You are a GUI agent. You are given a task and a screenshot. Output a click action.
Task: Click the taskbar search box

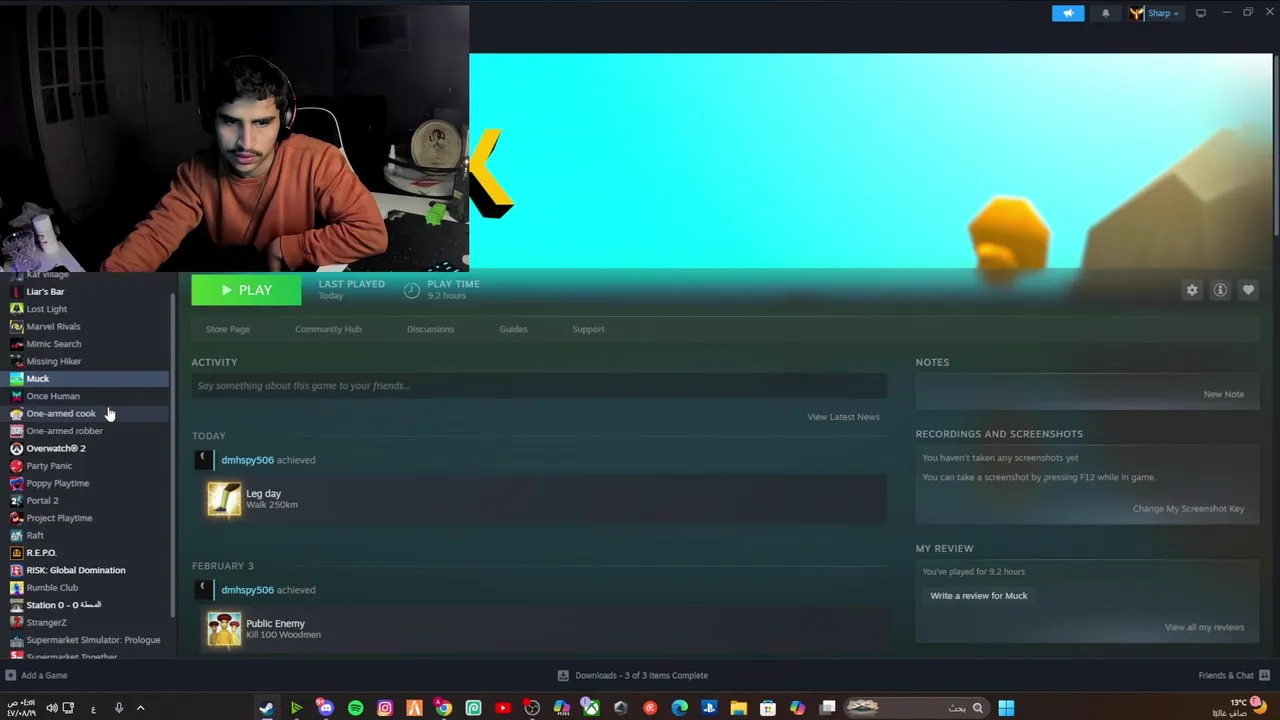coord(915,708)
